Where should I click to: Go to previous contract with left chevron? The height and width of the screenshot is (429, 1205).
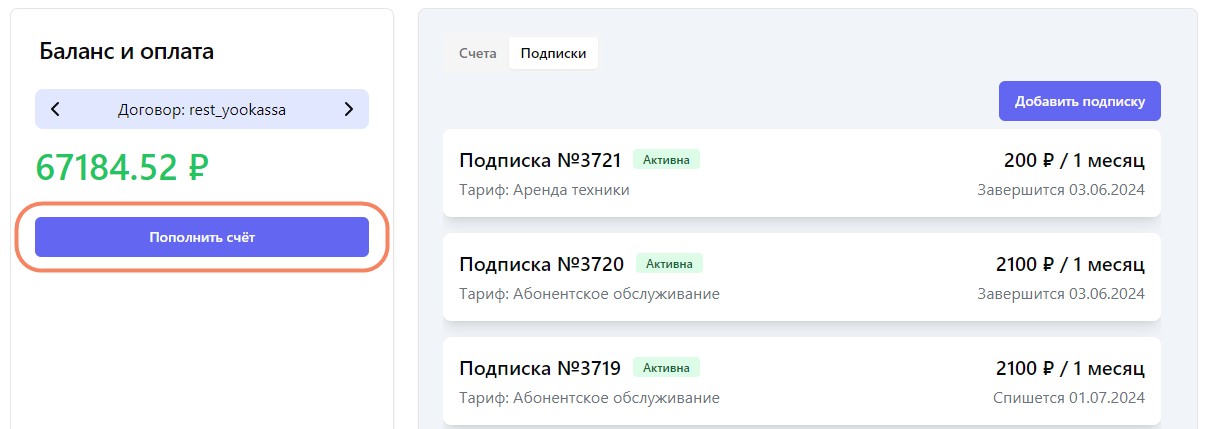(55, 109)
